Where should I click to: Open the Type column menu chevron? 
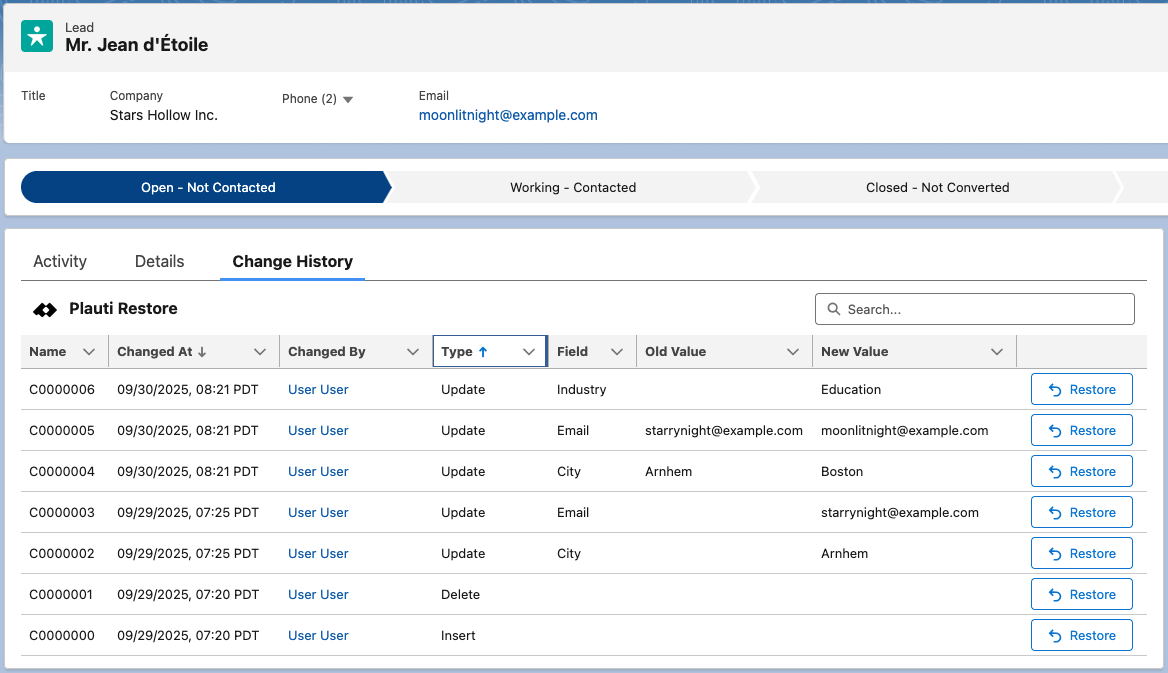click(x=529, y=352)
